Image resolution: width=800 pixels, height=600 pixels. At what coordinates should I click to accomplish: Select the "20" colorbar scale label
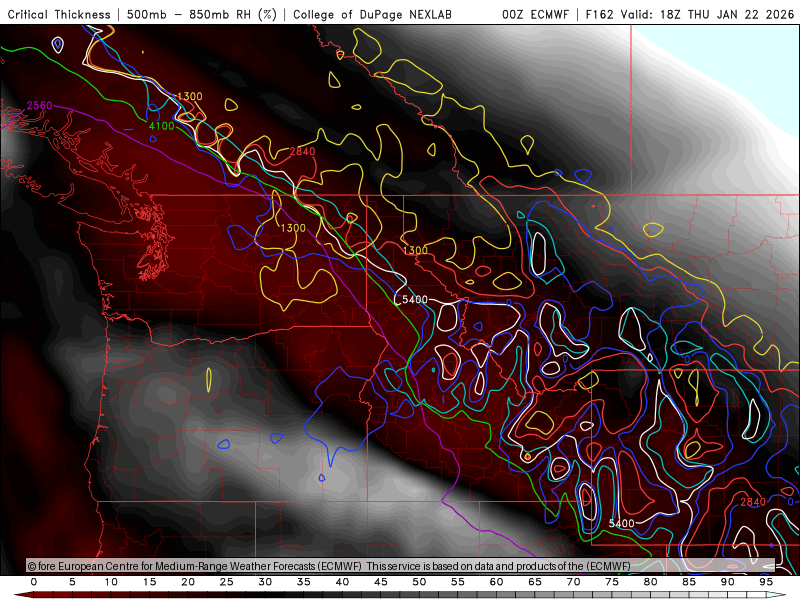[x=188, y=582]
